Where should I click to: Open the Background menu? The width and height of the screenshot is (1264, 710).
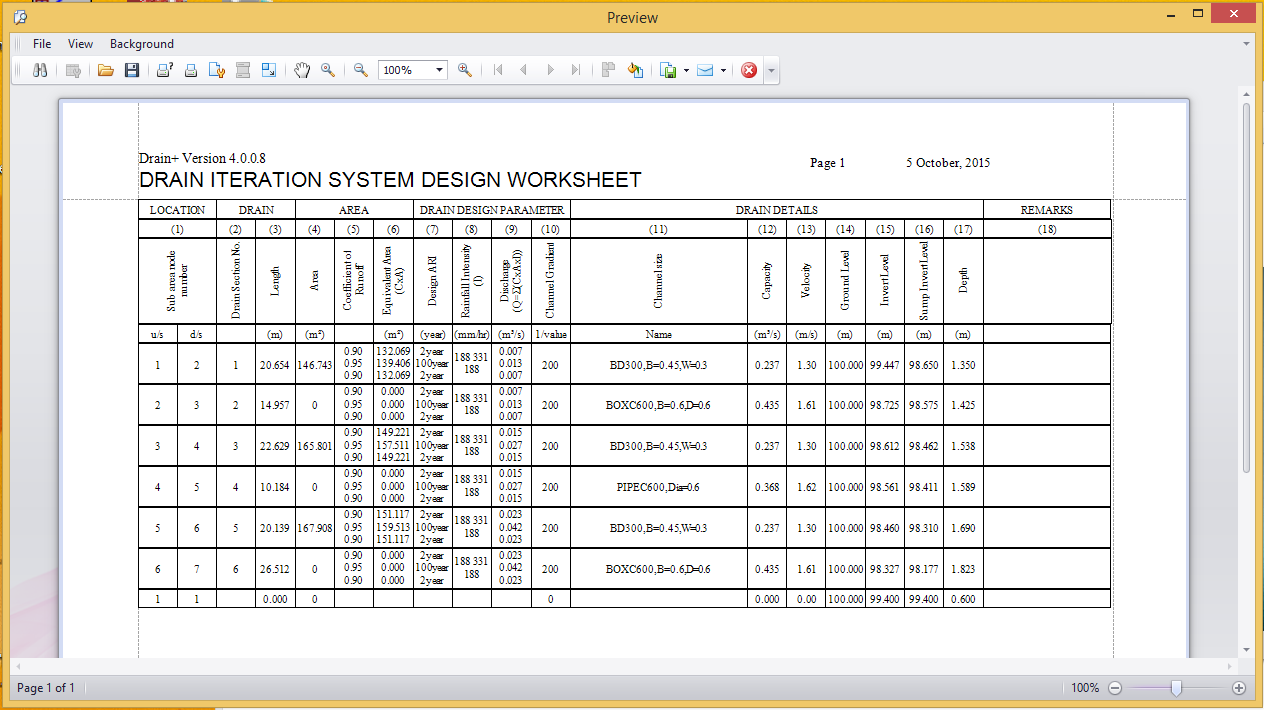tap(141, 44)
